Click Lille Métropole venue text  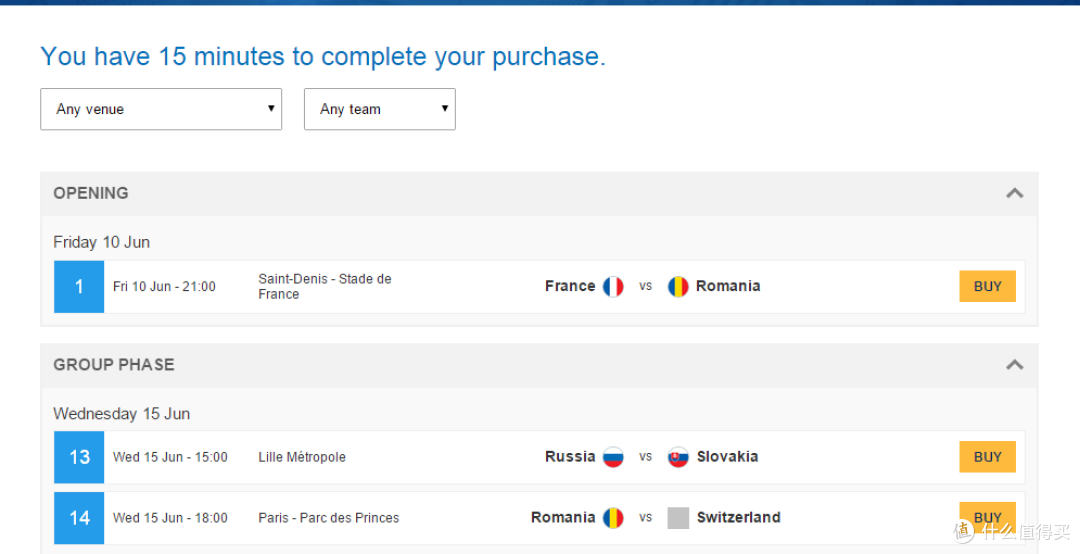point(302,457)
